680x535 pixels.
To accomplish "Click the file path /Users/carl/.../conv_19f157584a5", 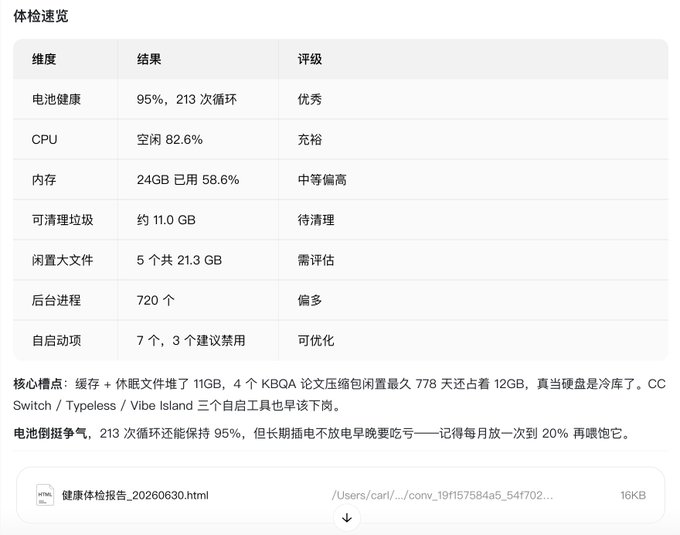I will pyautogui.click(x=442, y=495).
